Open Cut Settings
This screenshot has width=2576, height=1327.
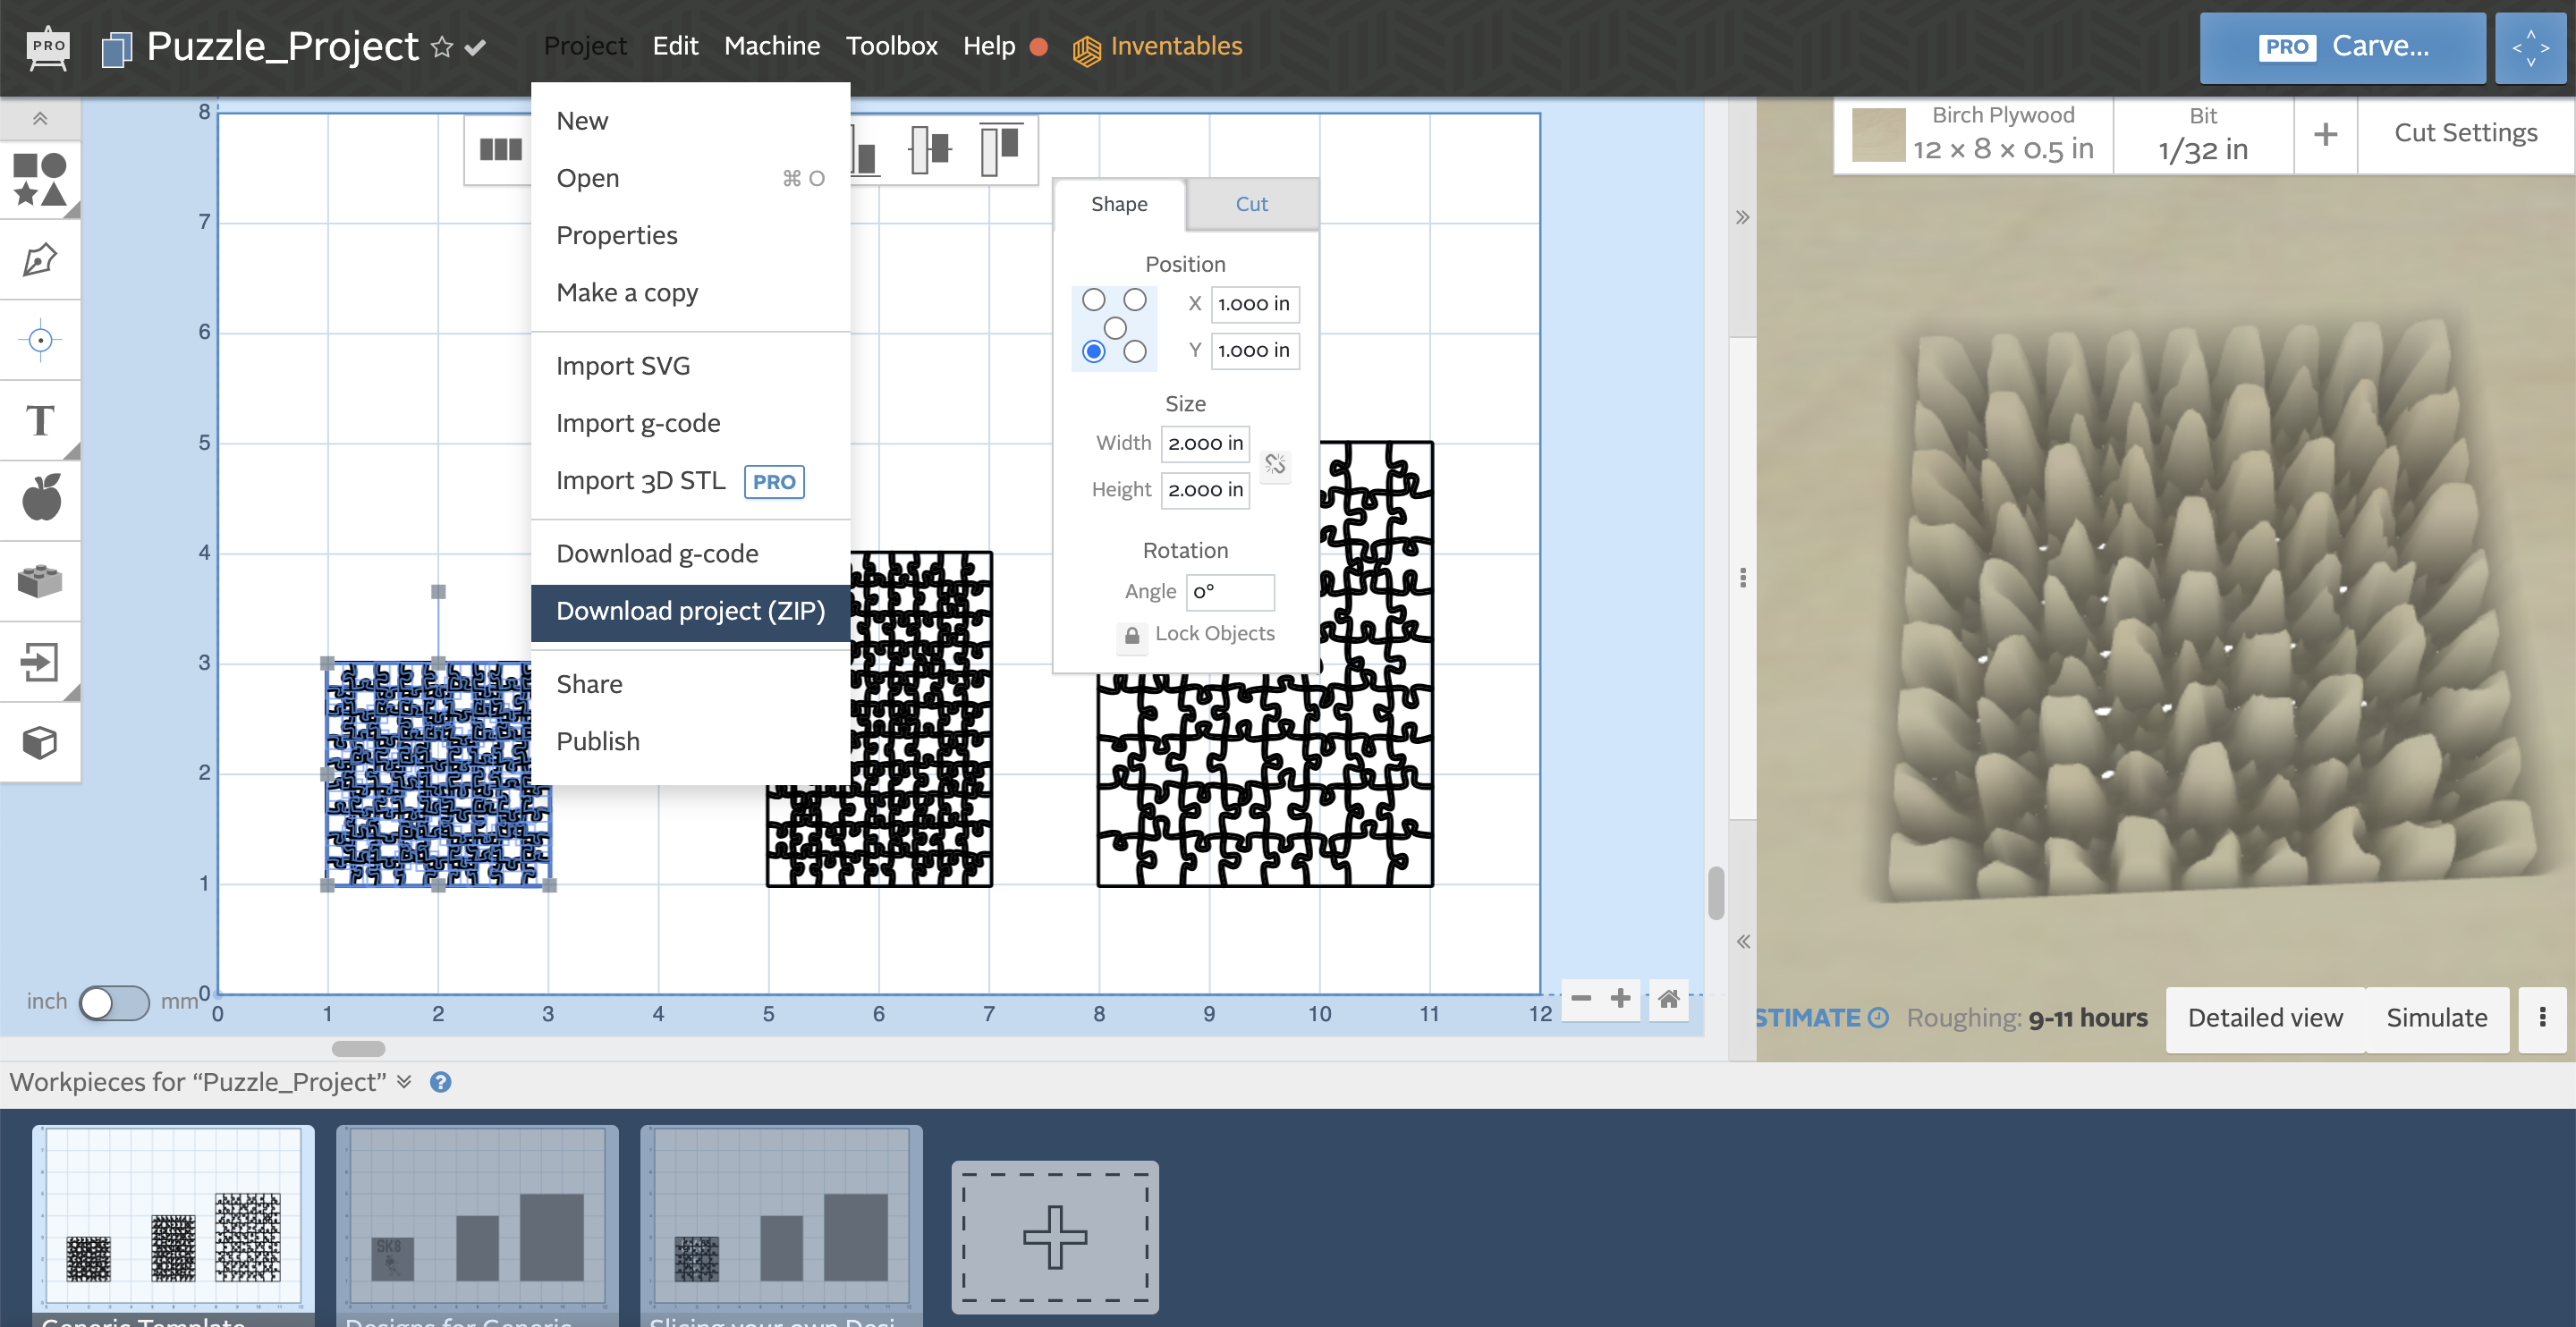(x=2465, y=133)
